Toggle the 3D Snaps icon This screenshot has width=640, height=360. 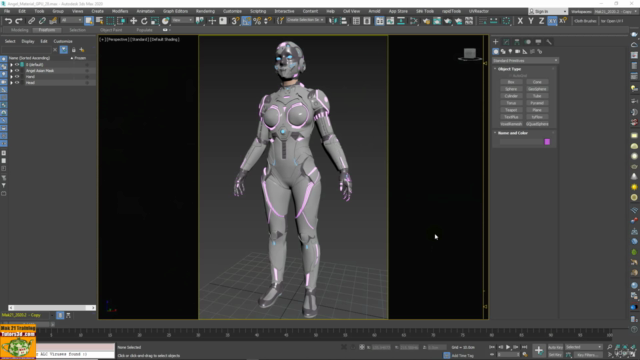235,21
